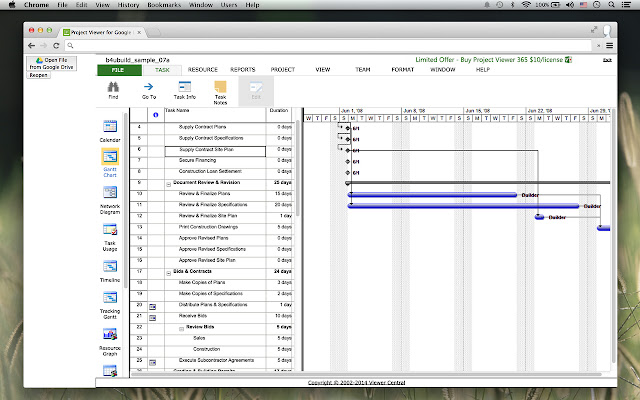
Task: Open the TEAM ribbon tab
Action: click(362, 70)
